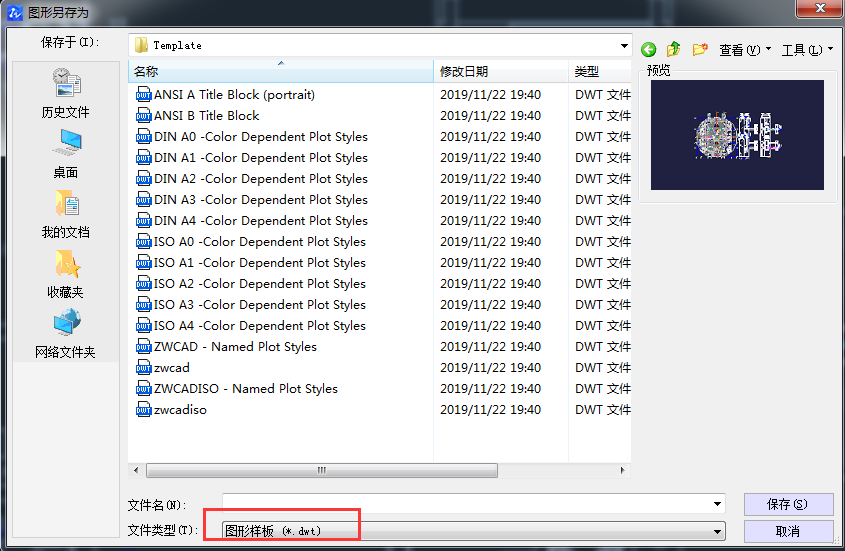Select DIN A0 -Color Dependent Plot Styles icon
The width and height of the screenshot is (845, 551).
point(143,137)
